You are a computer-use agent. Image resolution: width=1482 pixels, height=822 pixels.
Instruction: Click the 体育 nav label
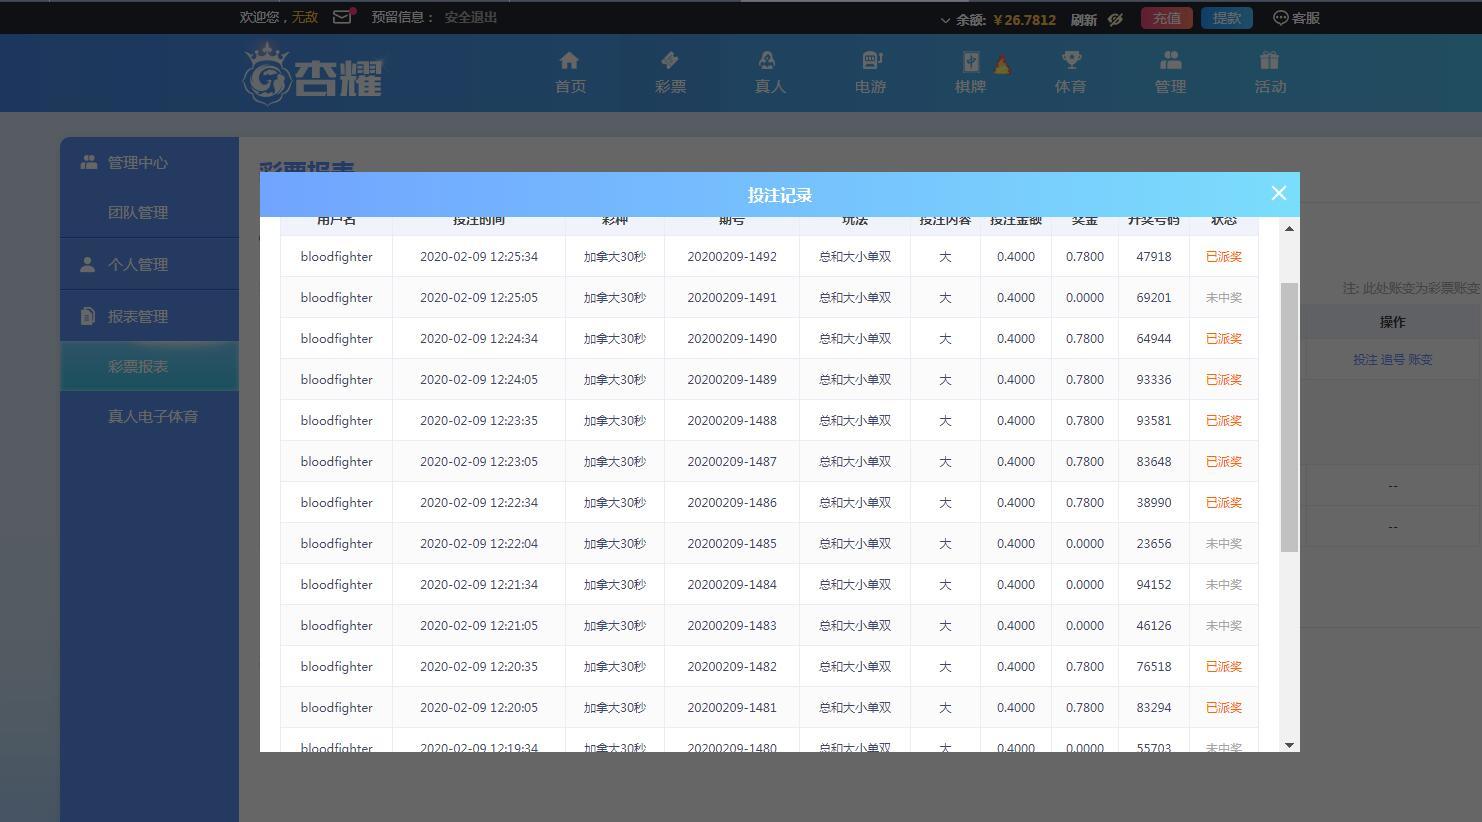click(1070, 87)
